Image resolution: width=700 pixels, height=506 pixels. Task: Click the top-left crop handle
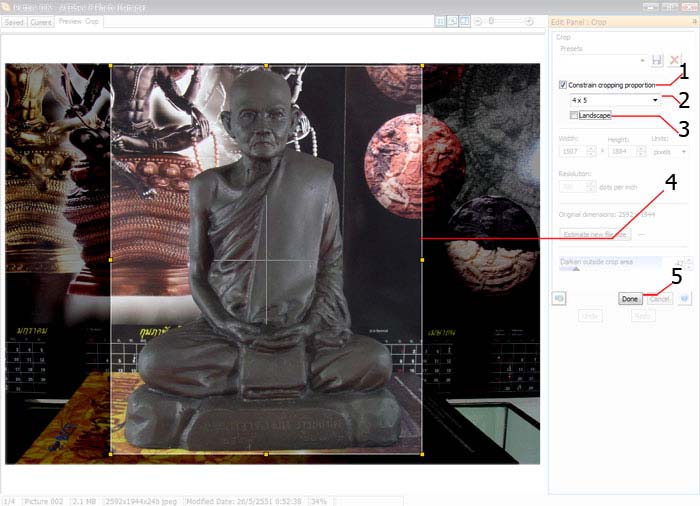pyautogui.click(x=110, y=66)
